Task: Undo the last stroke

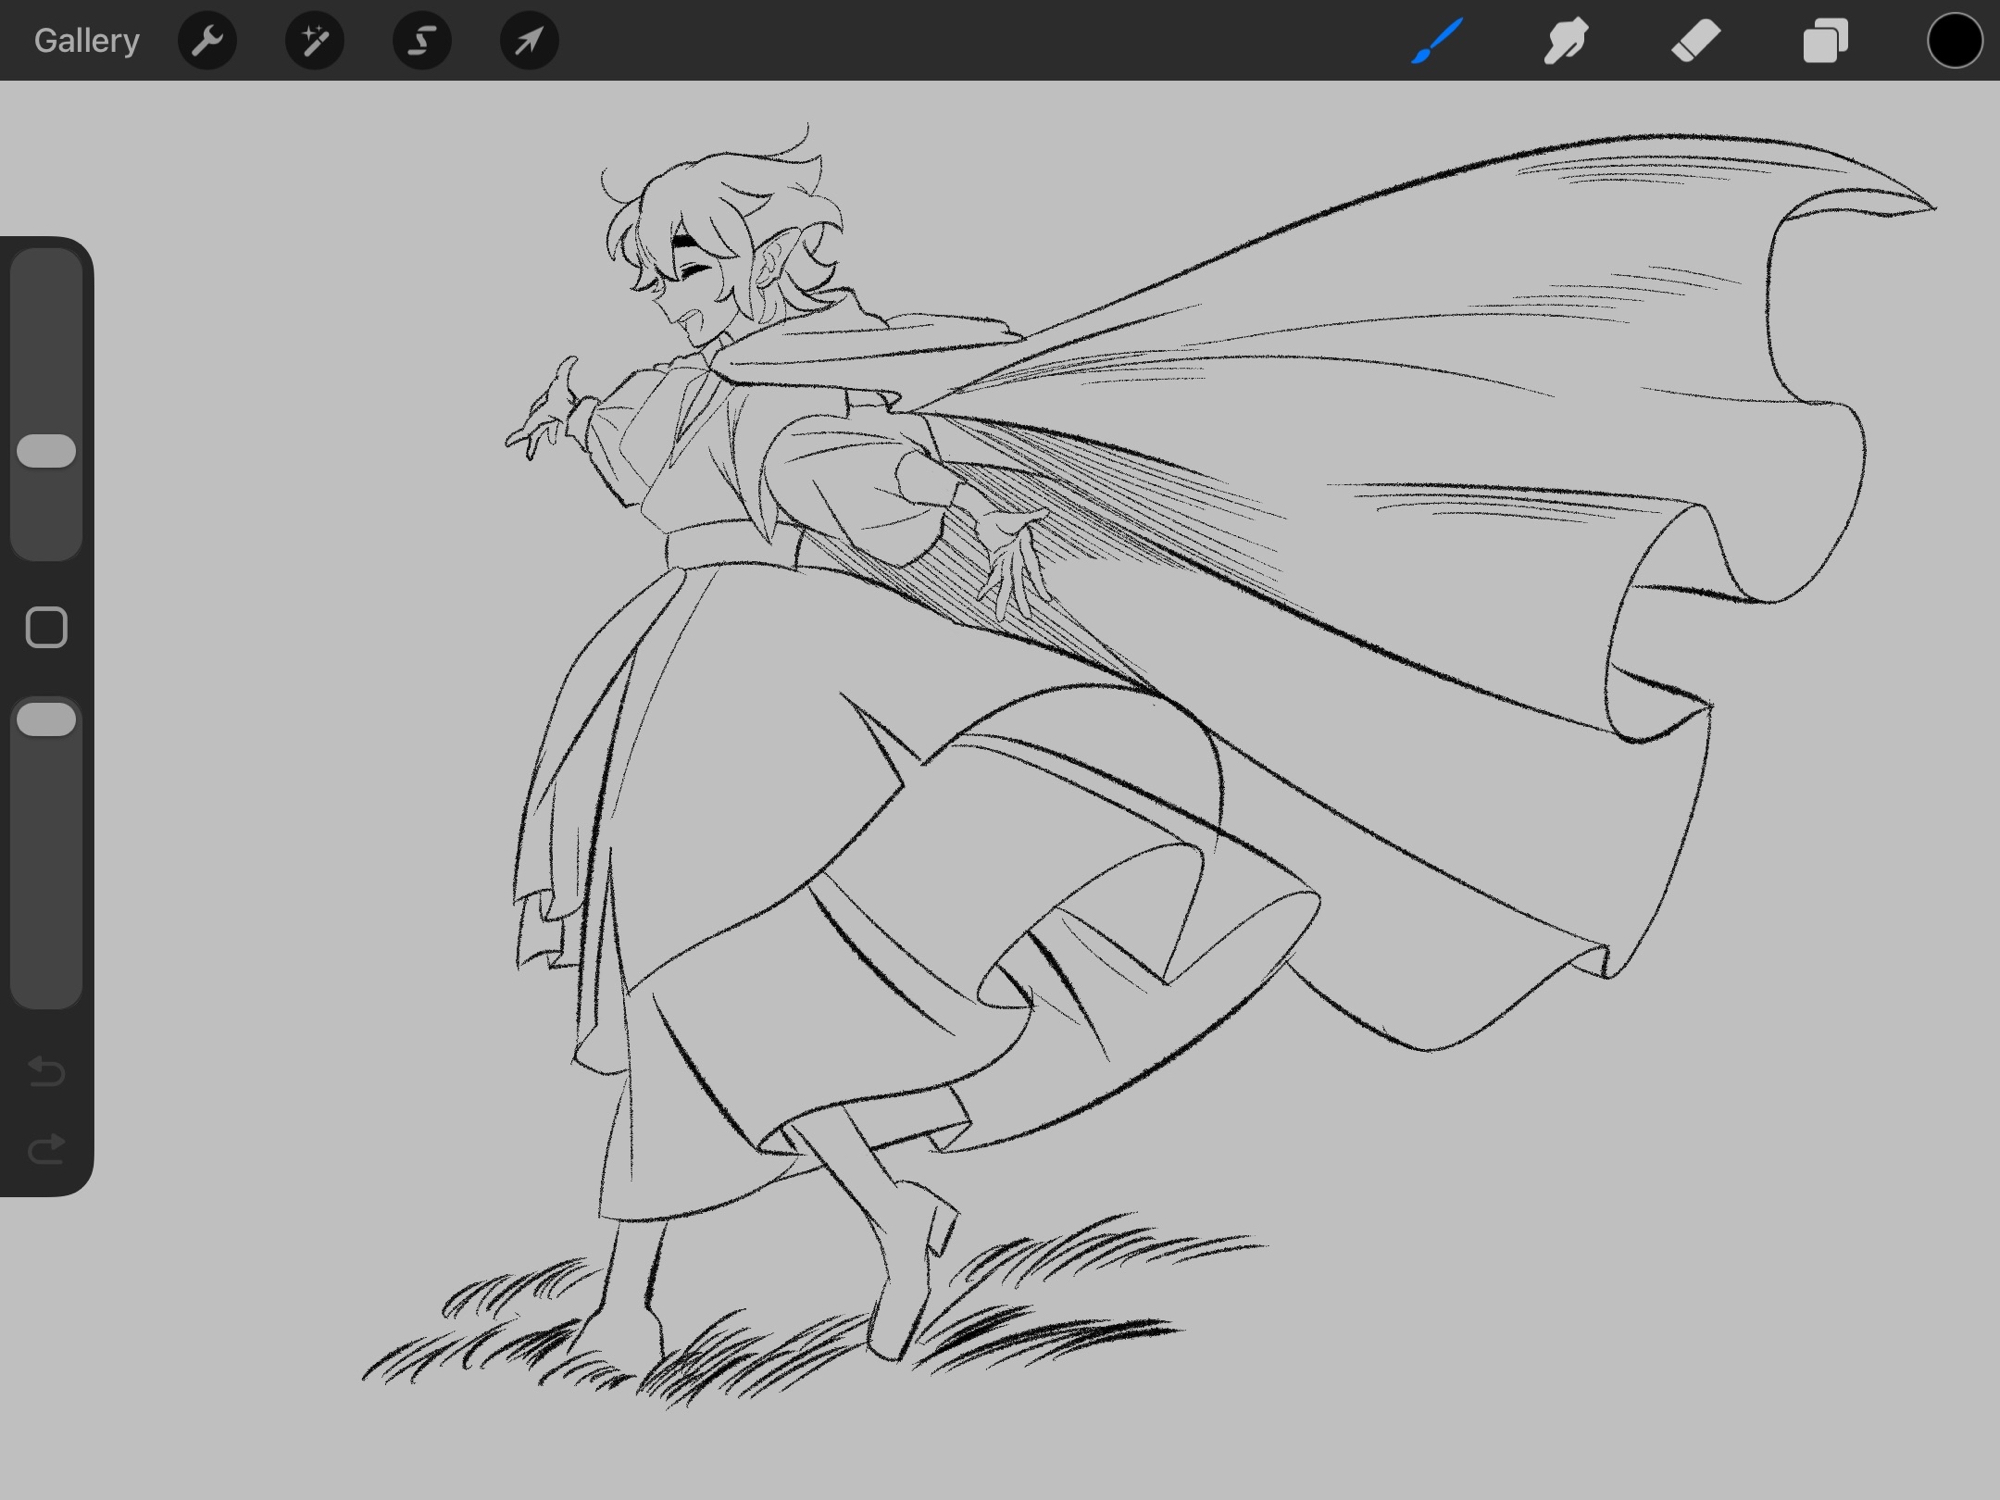Action: (x=47, y=1072)
